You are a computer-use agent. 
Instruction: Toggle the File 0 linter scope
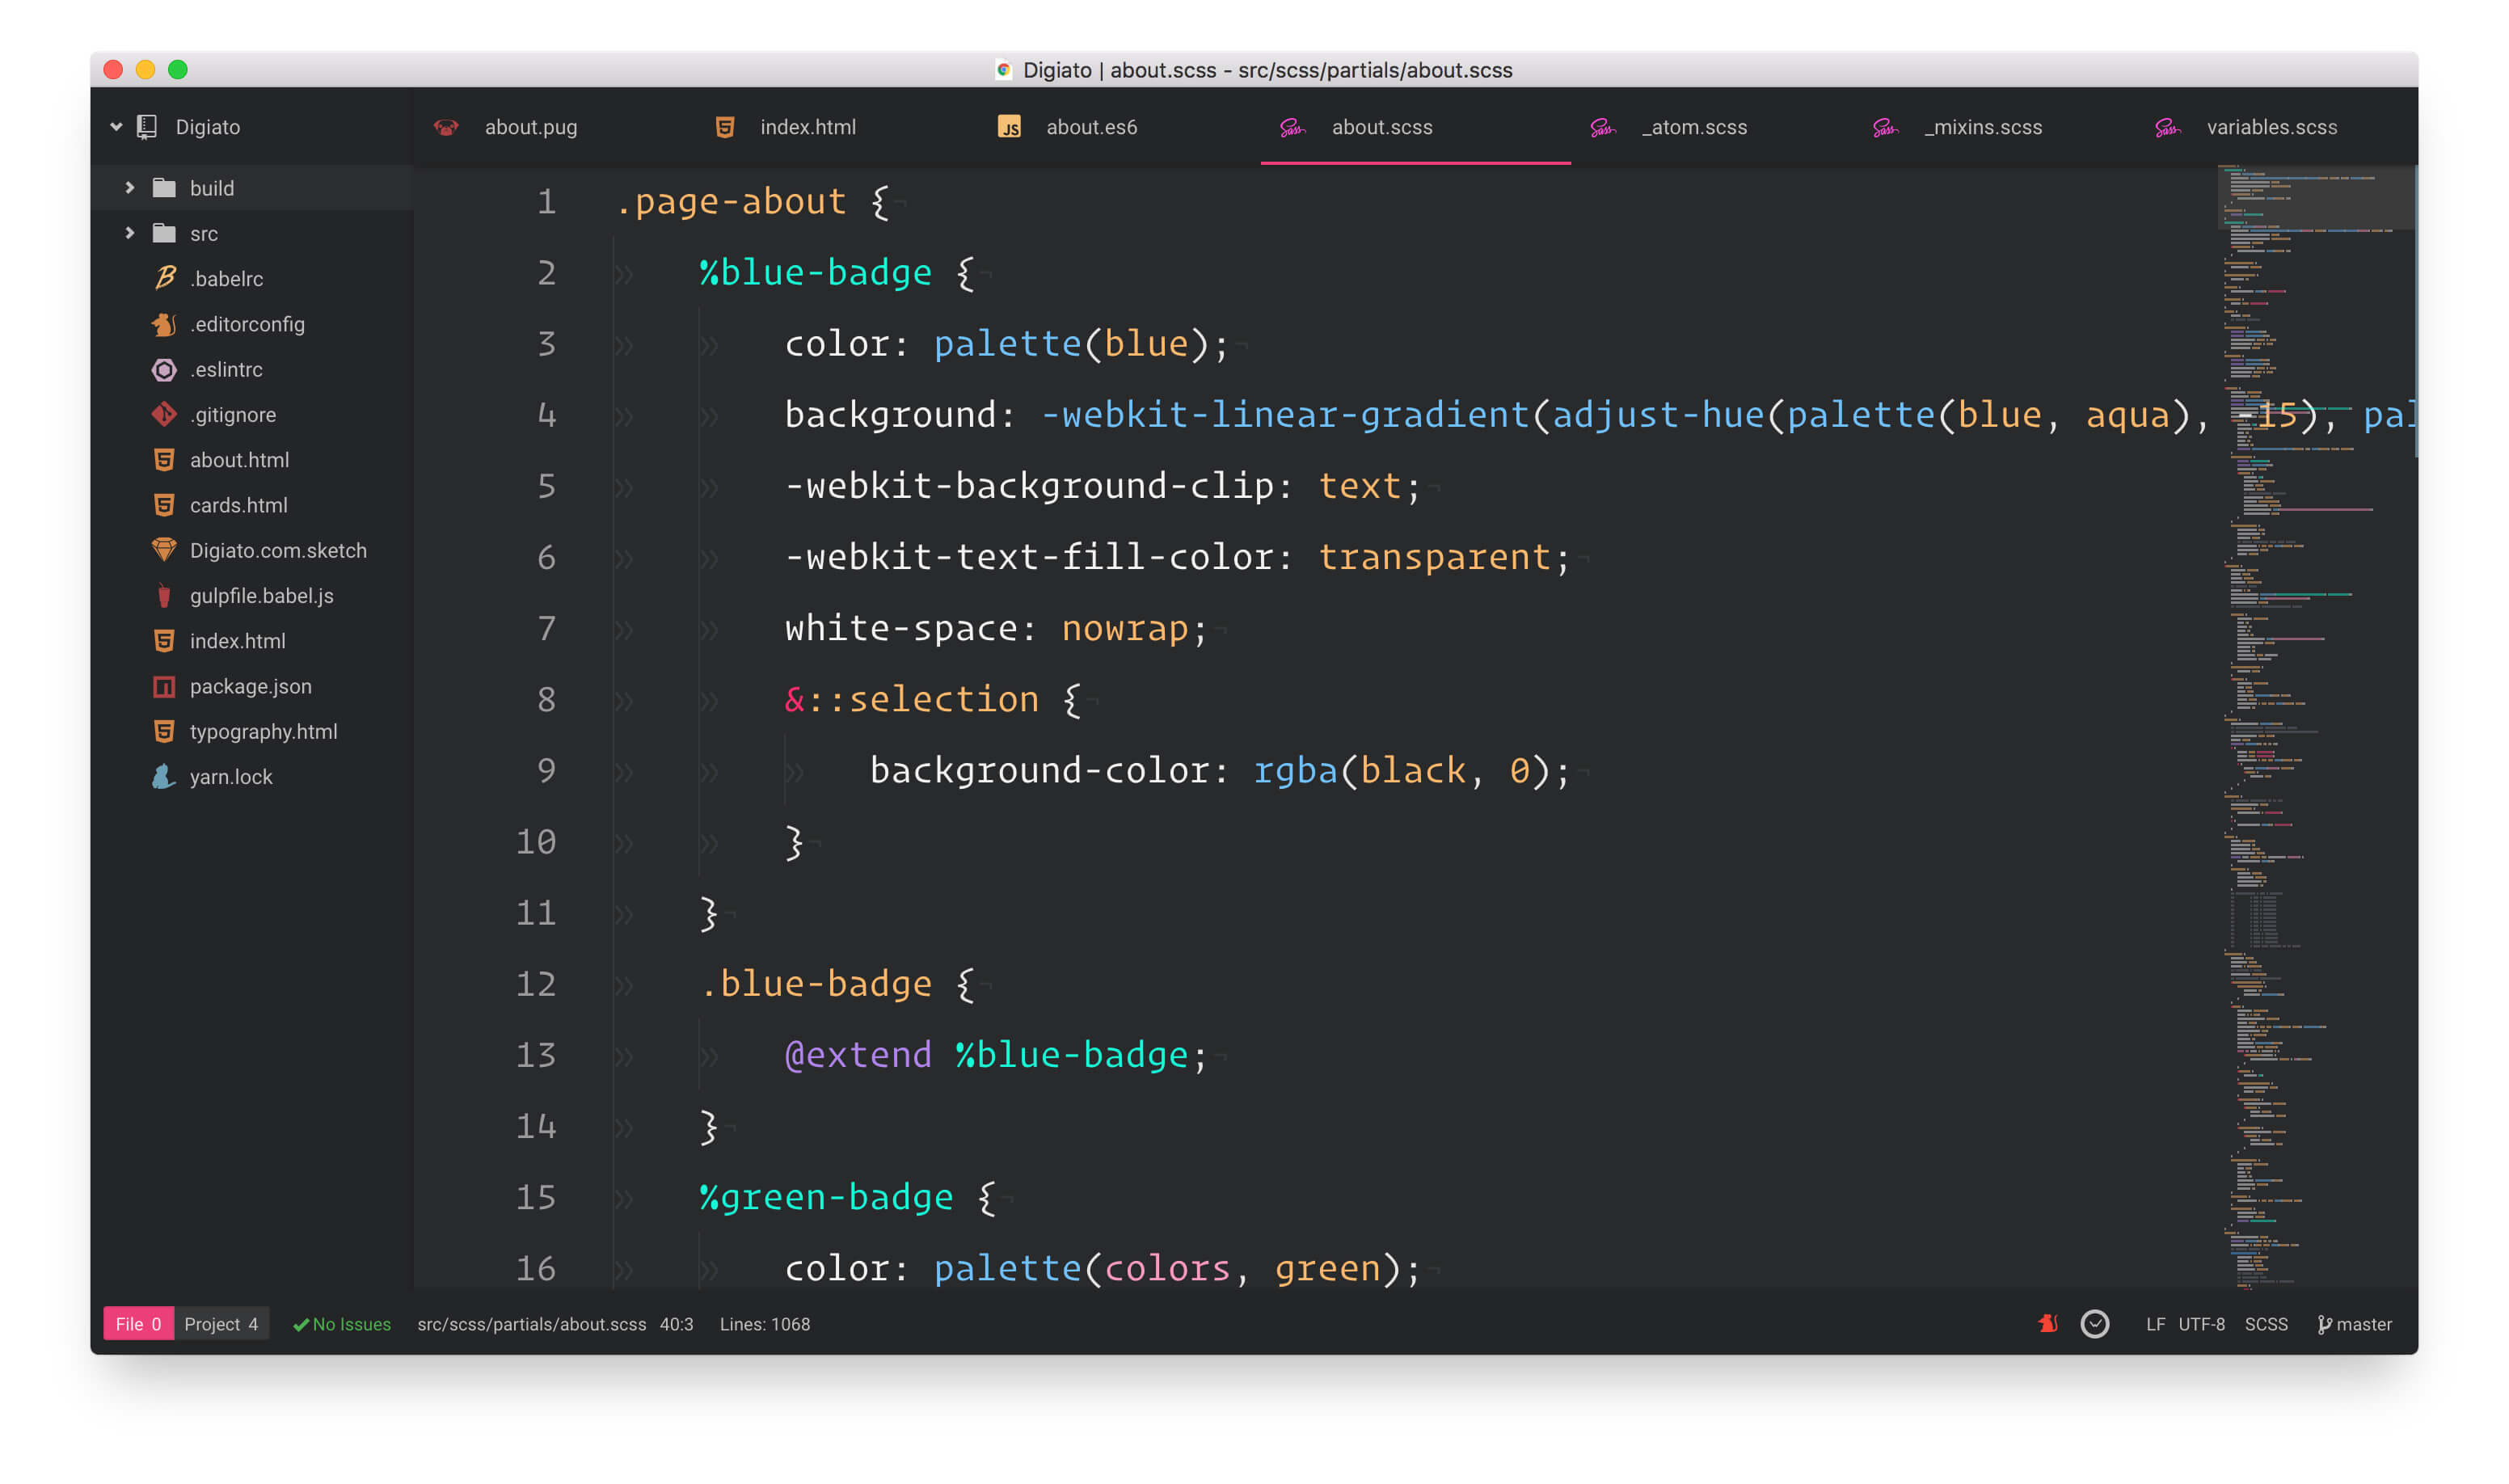click(138, 1323)
